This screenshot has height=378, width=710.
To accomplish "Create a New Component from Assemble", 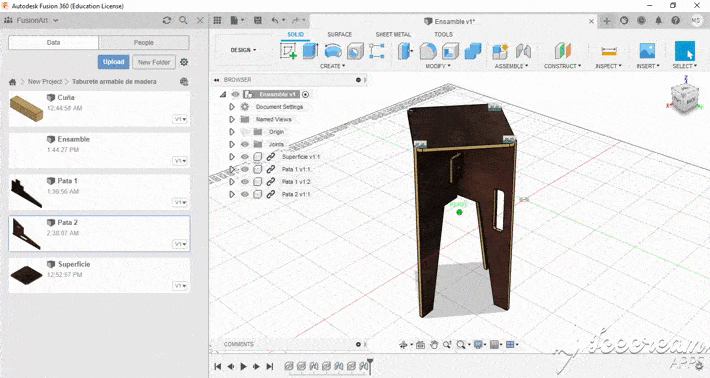I will pos(500,51).
